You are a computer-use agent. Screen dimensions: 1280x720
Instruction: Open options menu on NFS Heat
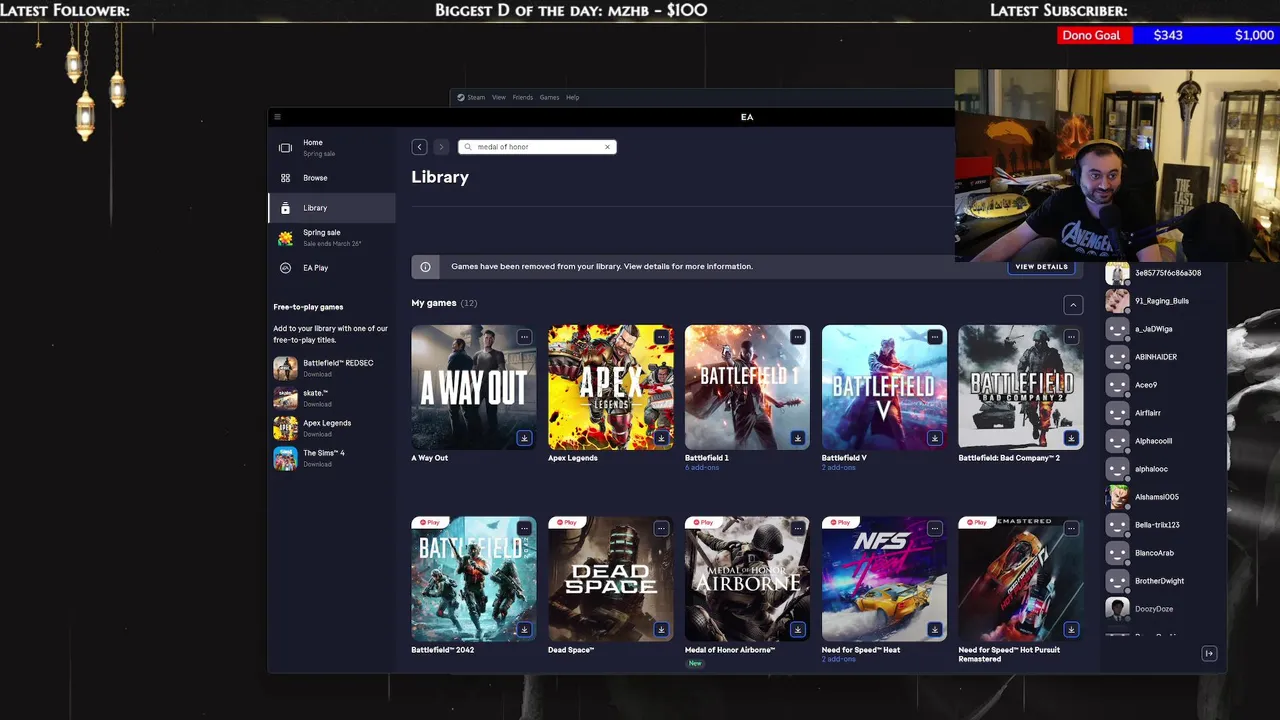pyautogui.click(x=935, y=528)
